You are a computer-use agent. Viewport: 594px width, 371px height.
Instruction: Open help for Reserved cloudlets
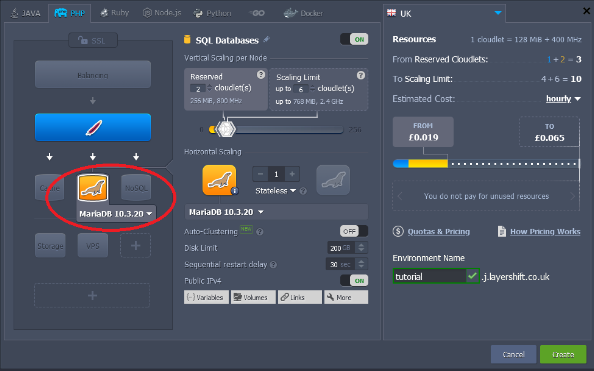coord(261,75)
